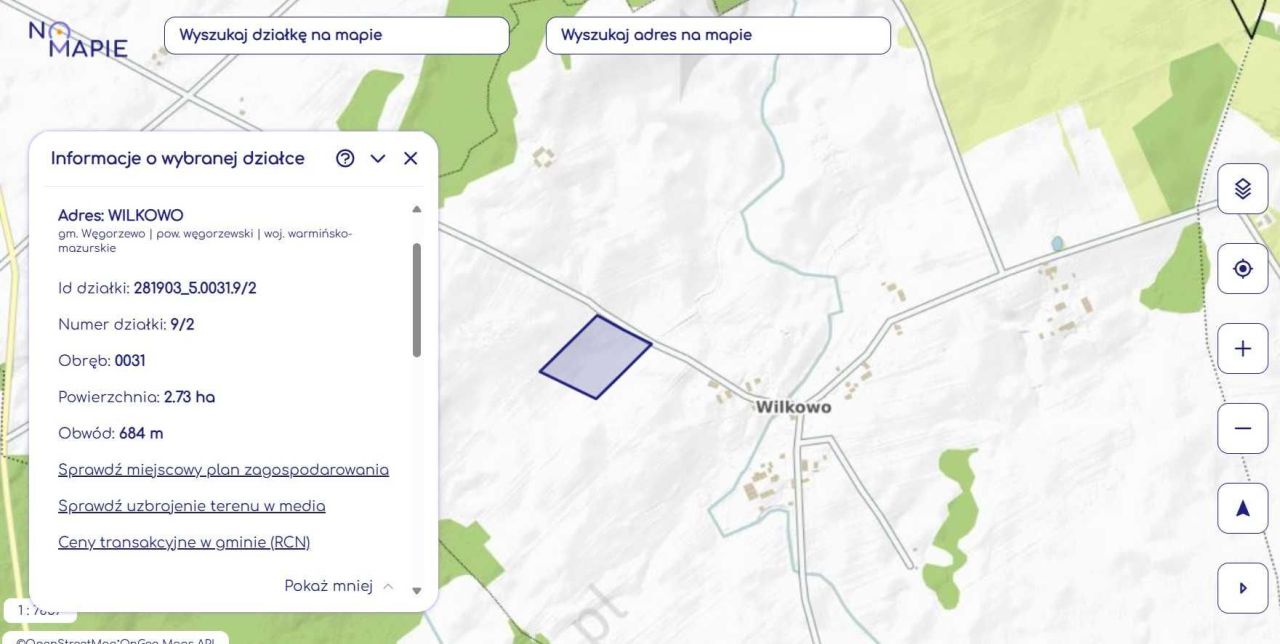Click 'Pokaż mniej' to show less
This screenshot has height=644, width=1280.
coord(339,586)
